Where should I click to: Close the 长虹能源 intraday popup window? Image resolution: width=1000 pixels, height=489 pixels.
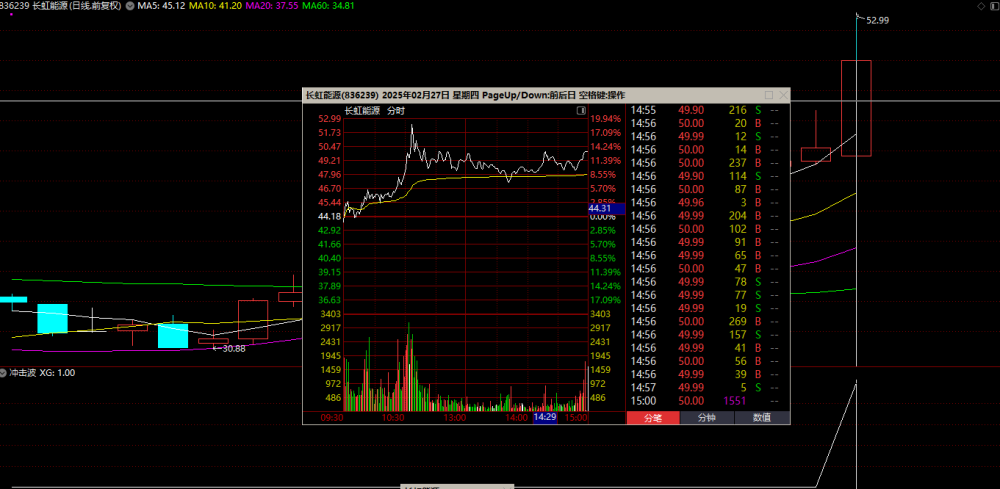coord(783,95)
